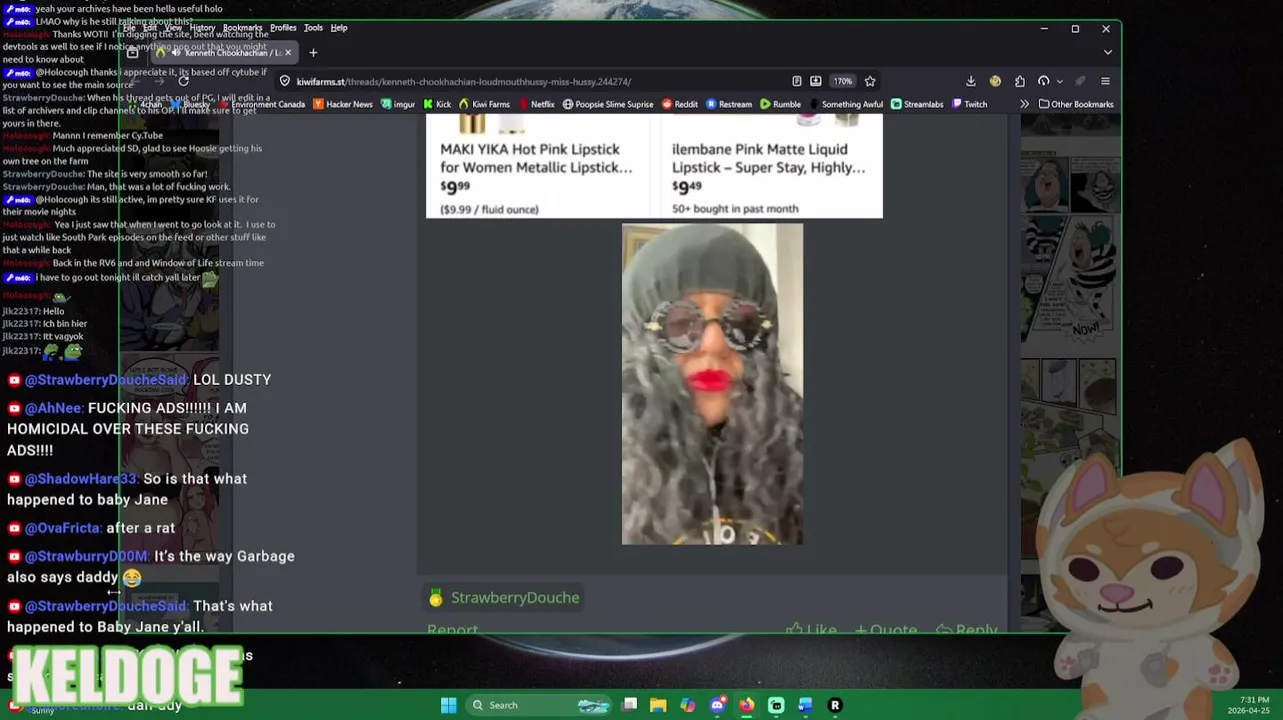Show more bookmarks via the overflow chevron

pos(1024,104)
